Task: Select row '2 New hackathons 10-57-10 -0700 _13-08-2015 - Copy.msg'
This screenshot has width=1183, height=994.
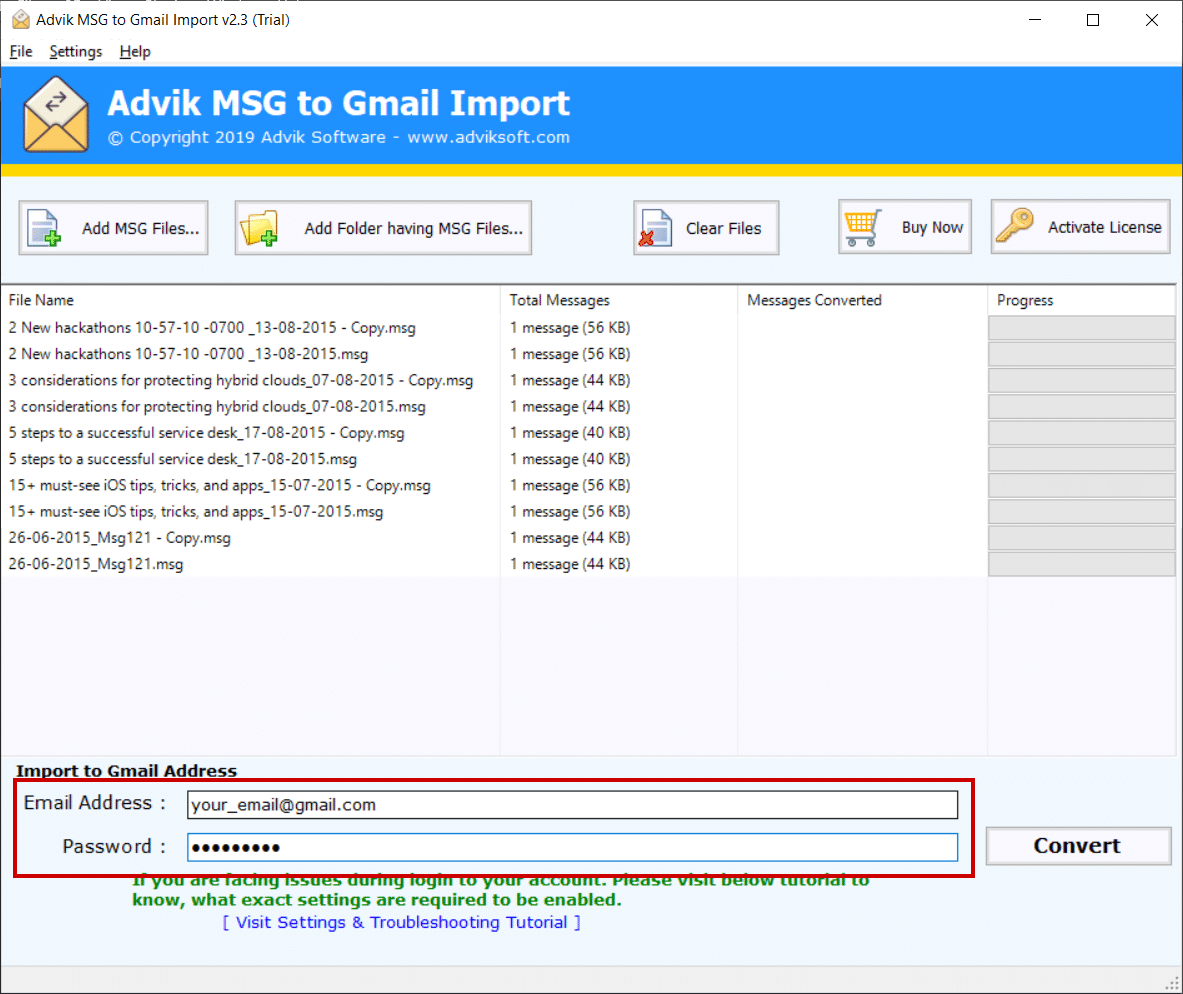Action: click(212, 328)
